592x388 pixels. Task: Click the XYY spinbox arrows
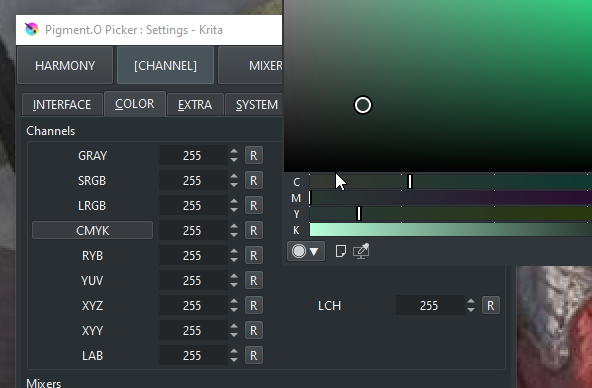(234, 331)
